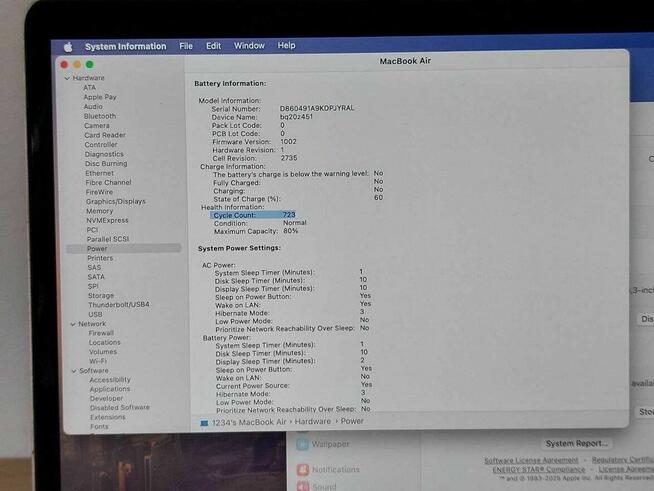Select Memory in the sidebar
The height and width of the screenshot is (491, 654).
pos(100,211)
